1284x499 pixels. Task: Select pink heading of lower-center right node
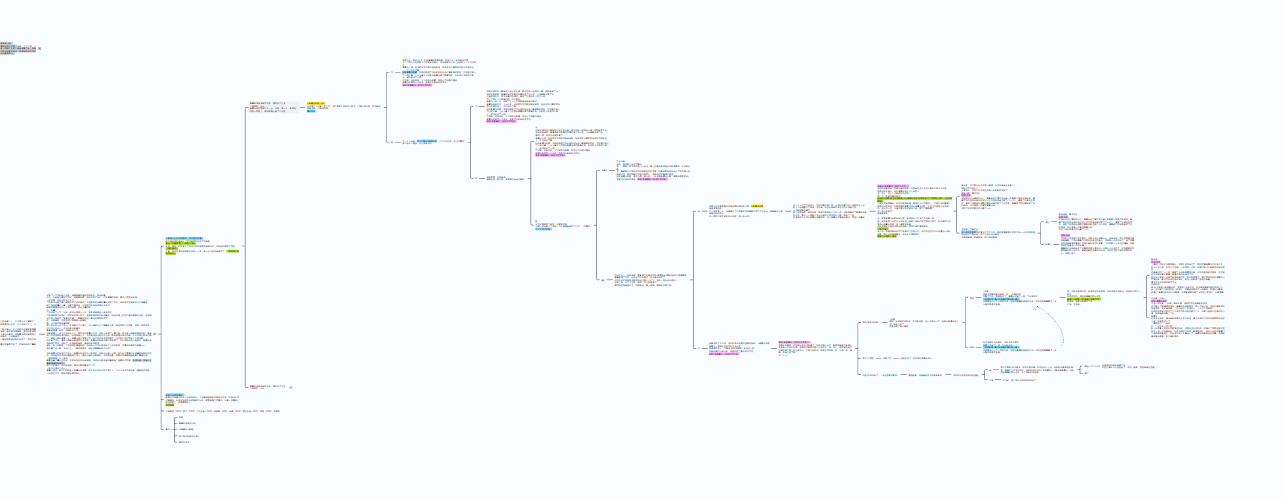[x=795, y=342]
